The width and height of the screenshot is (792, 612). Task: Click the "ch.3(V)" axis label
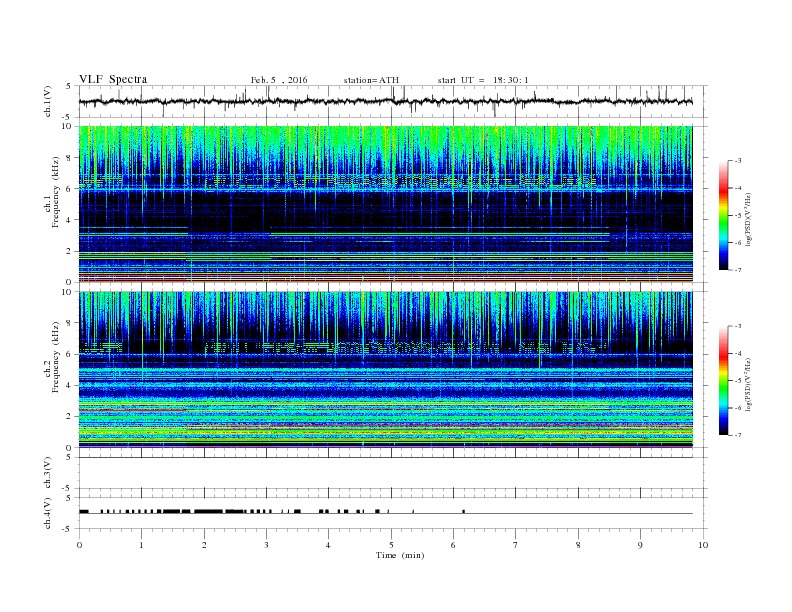[48, 473]
